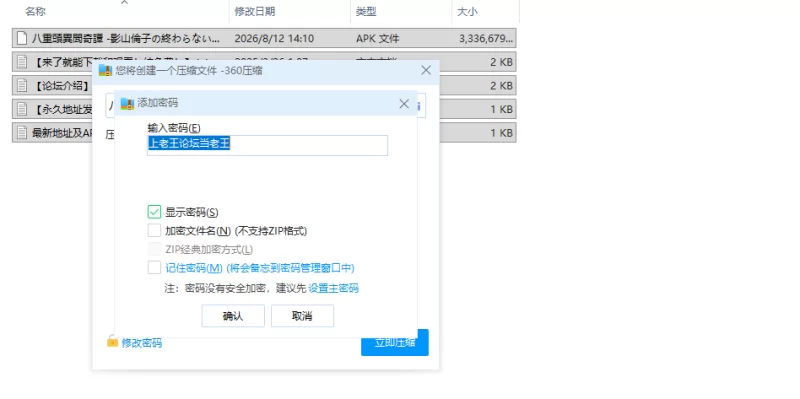Select the 八重隠異聞奇譚 APK file row

(x=264, y=38)
